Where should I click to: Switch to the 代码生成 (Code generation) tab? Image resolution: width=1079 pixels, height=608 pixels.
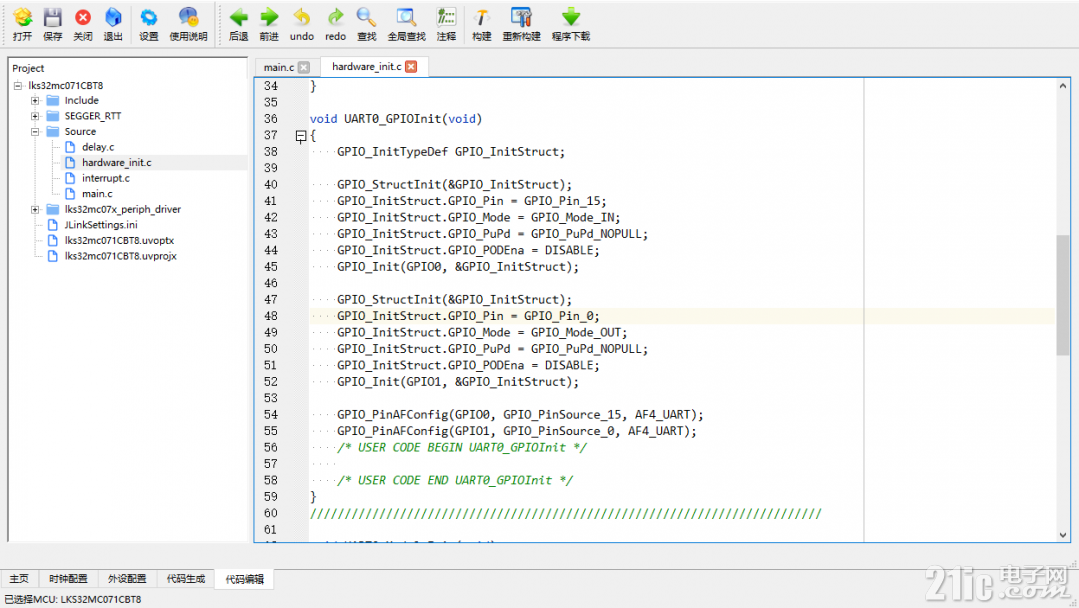click(x=186, y=579)
